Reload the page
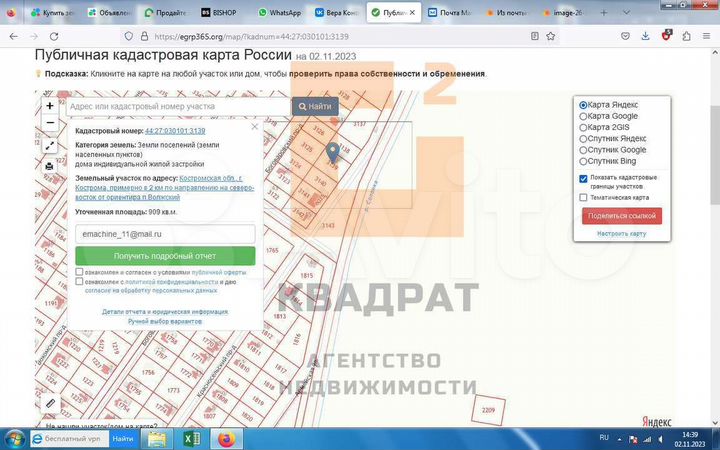720x450 pixels. click(54, 36)
